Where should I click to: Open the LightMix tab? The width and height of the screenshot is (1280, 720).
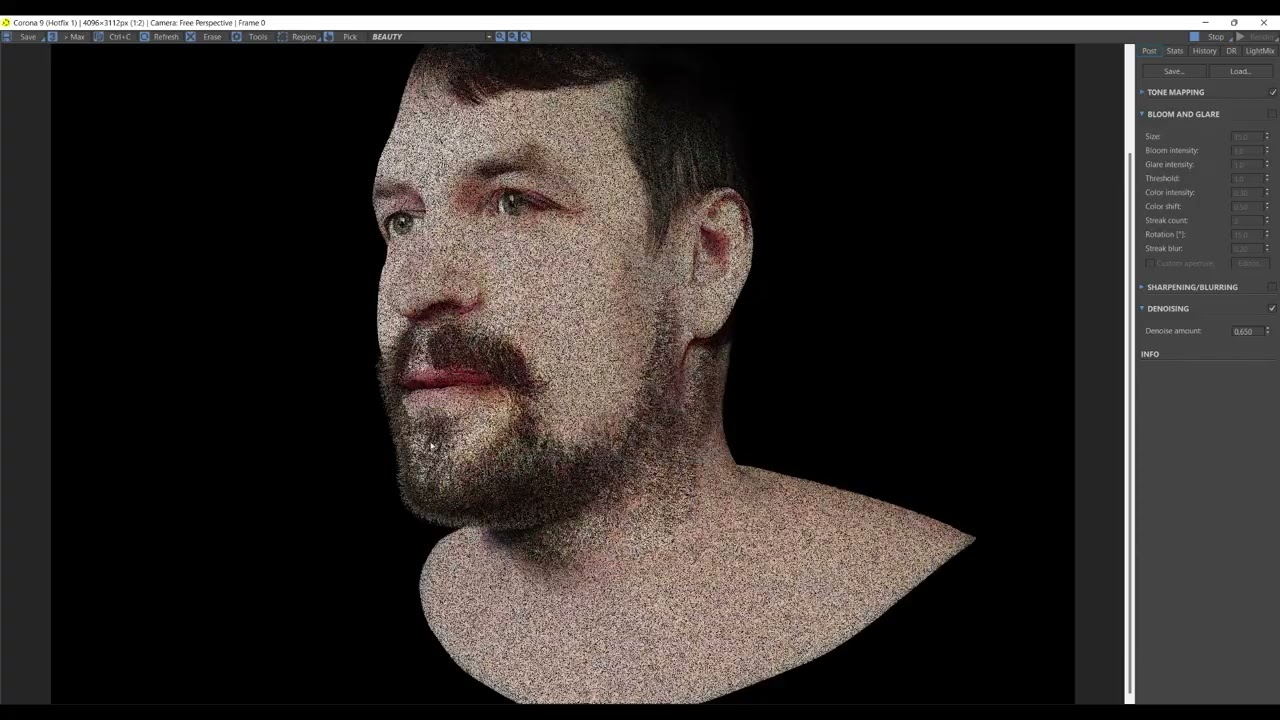[x=1260, y=51]
